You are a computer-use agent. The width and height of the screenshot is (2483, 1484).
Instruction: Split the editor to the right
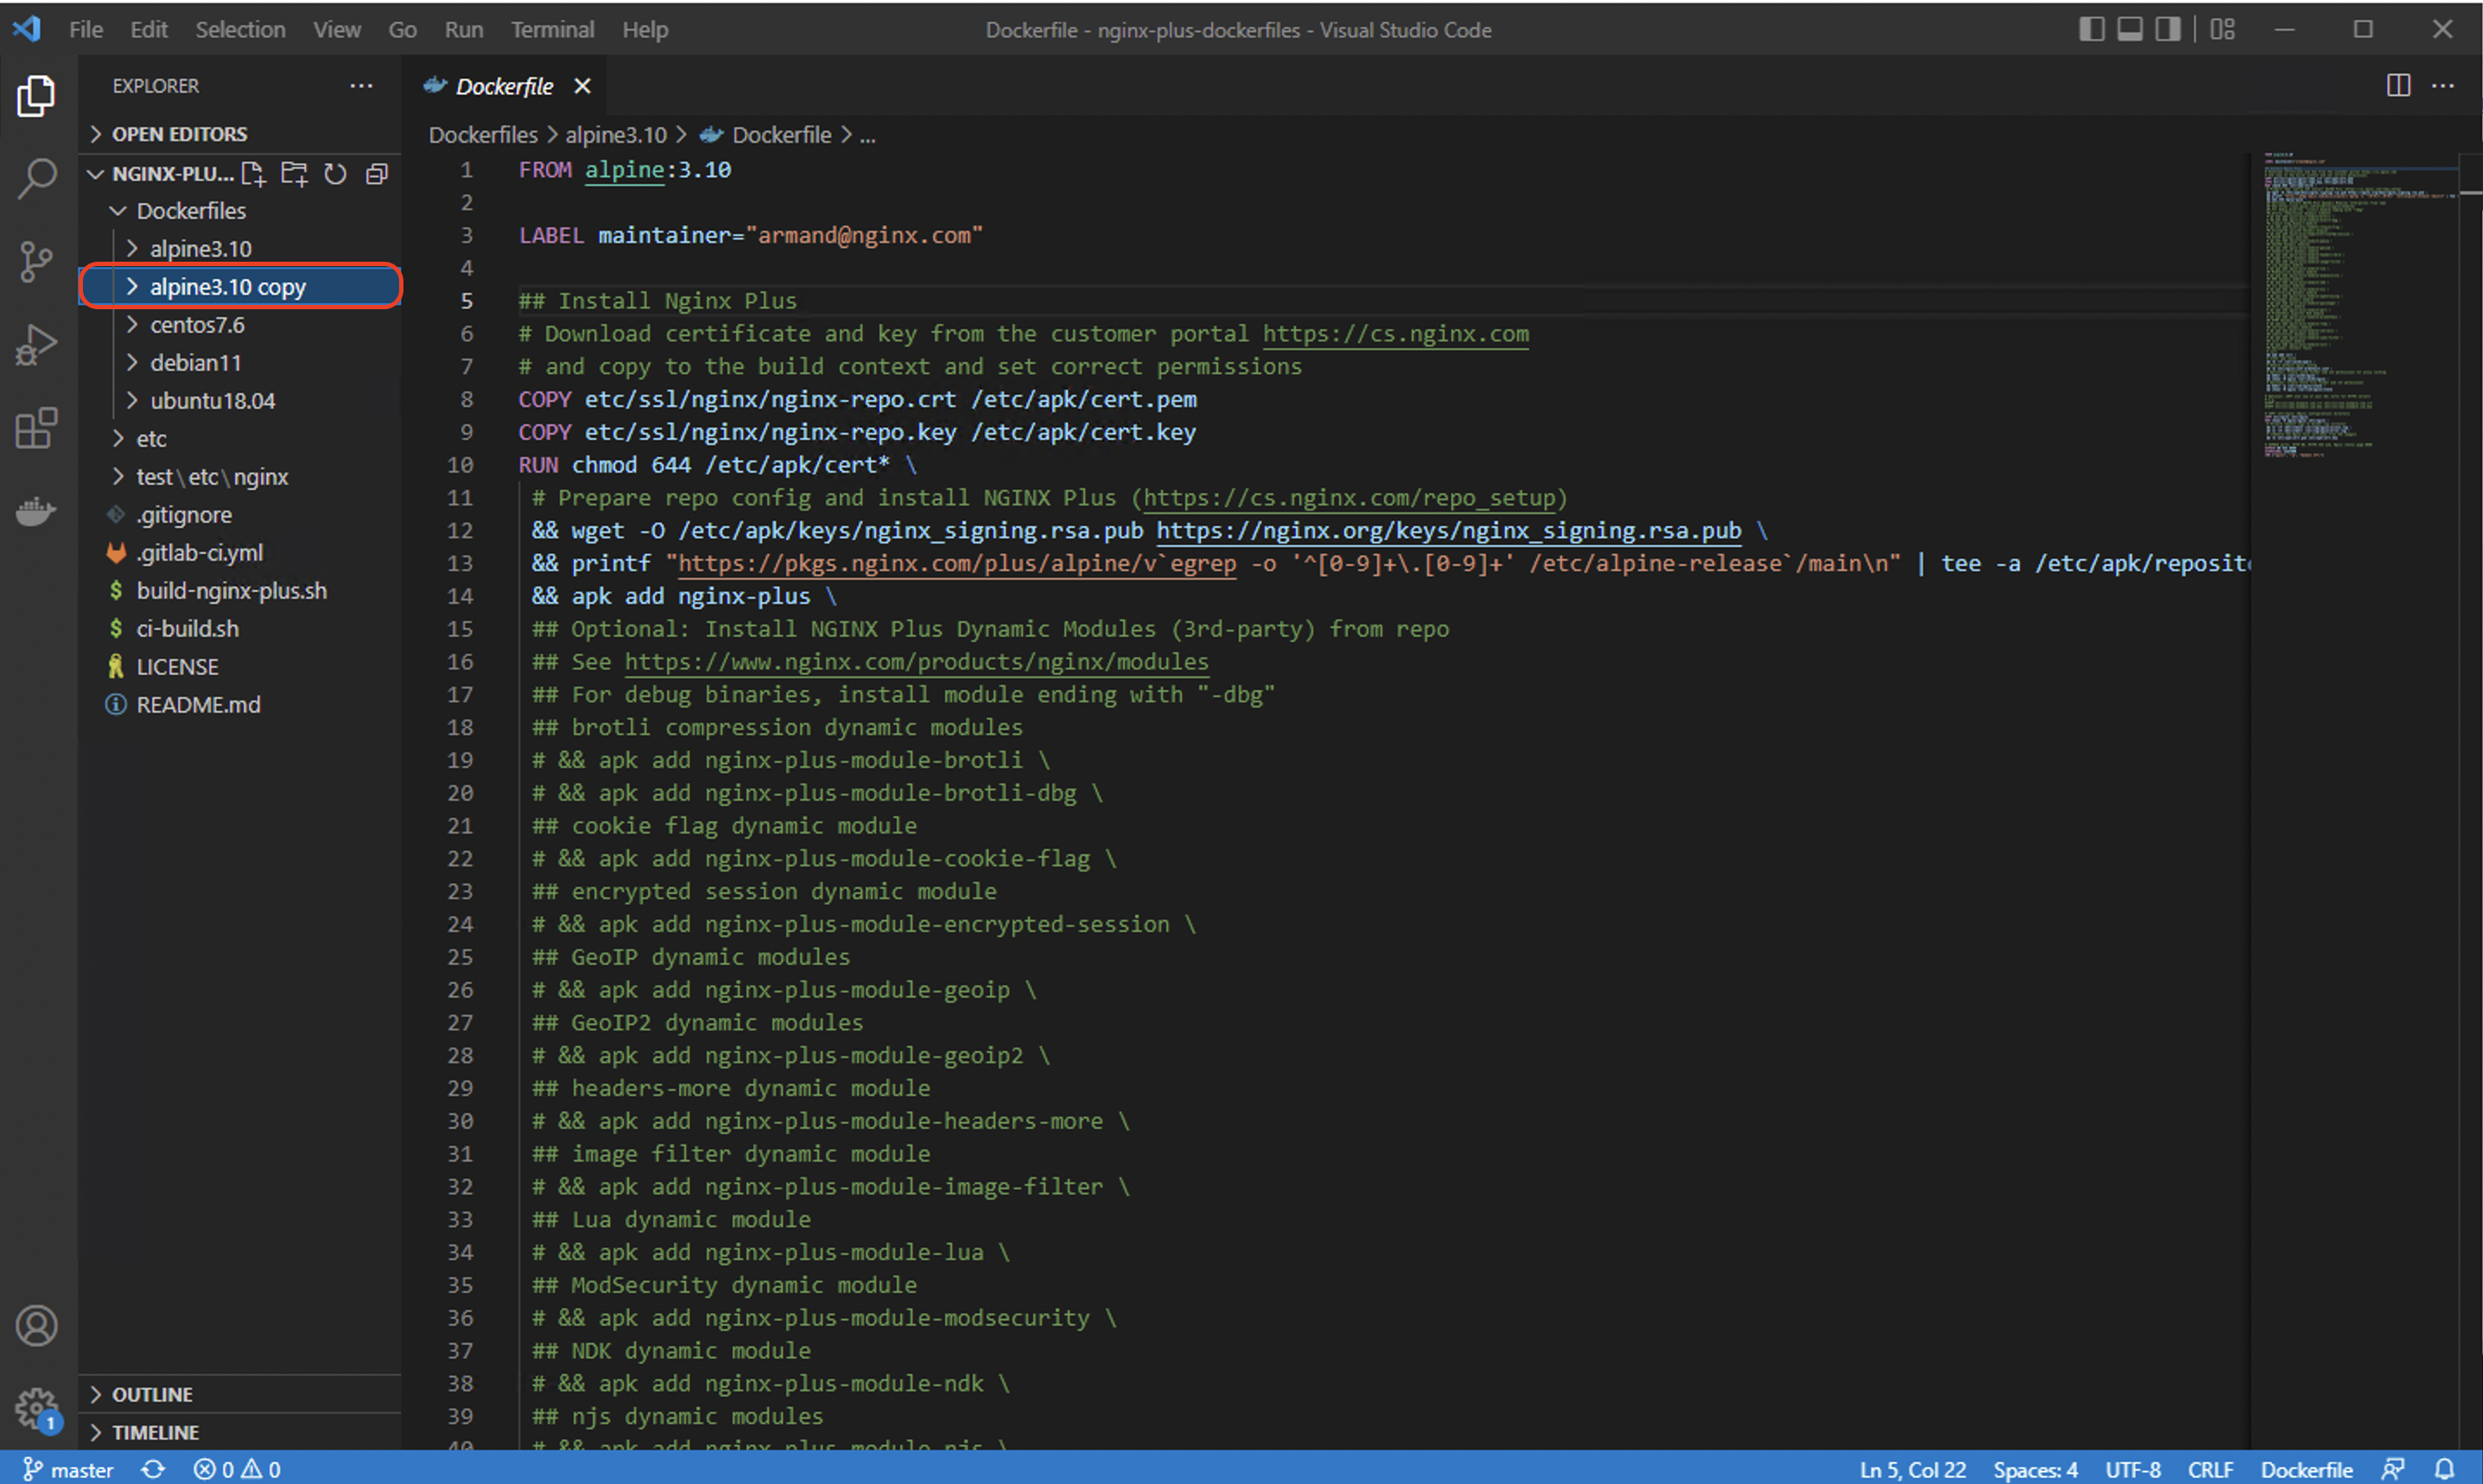pyautogui.click(x=2398, y=86)
